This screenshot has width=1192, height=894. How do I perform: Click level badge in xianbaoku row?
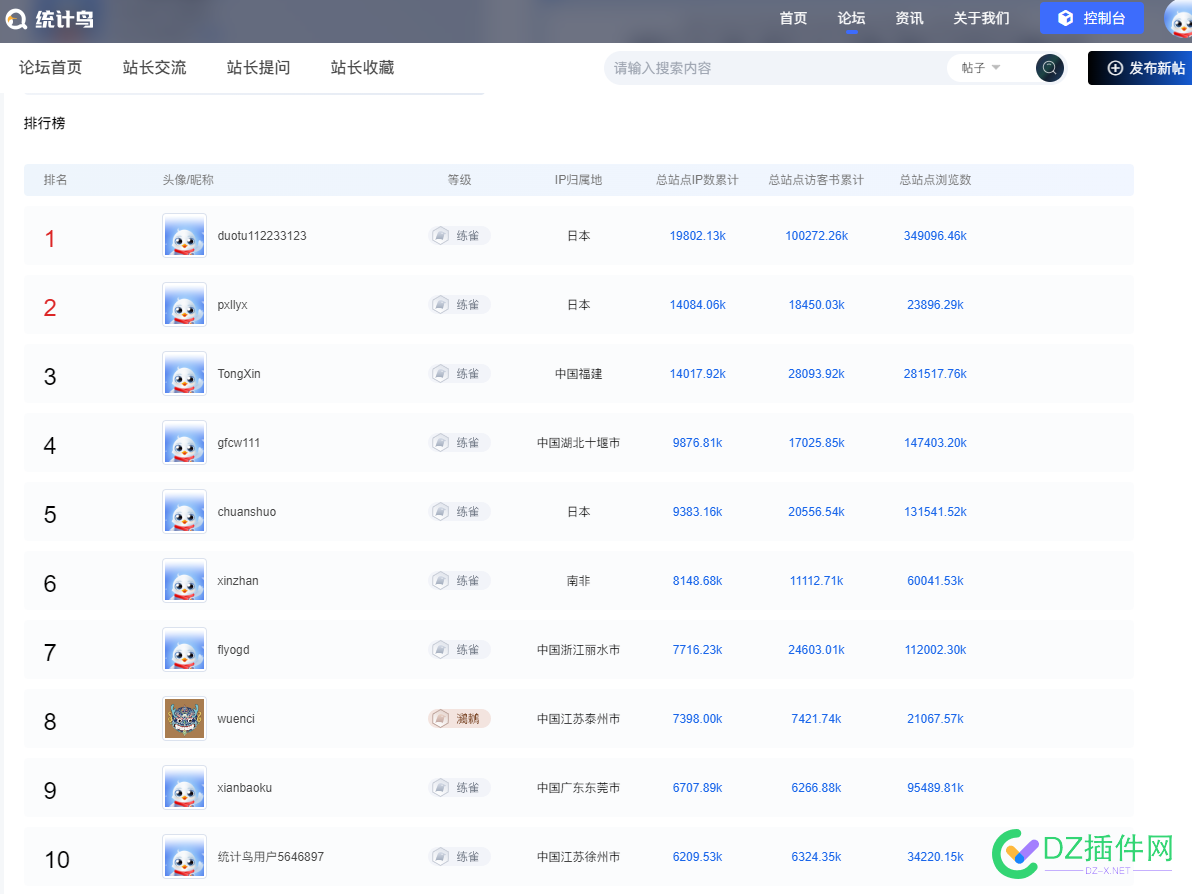pyautogui.click(x=459, y=788)
